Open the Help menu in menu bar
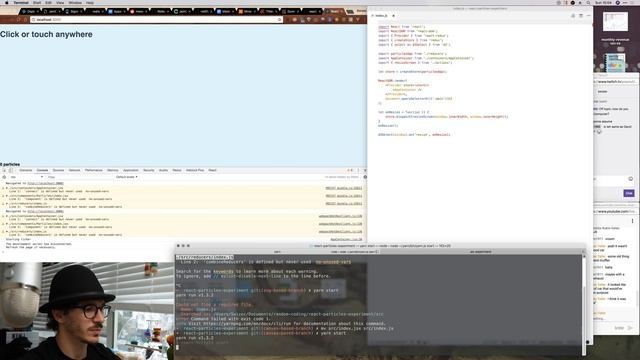 [90, 2]
